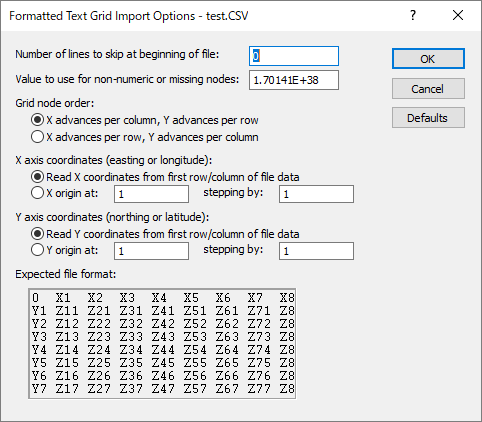Click the 'Value to use for non-numeric' label
Image resolution: width=482 pixels, height=422 pixels.
pos(127,79)
